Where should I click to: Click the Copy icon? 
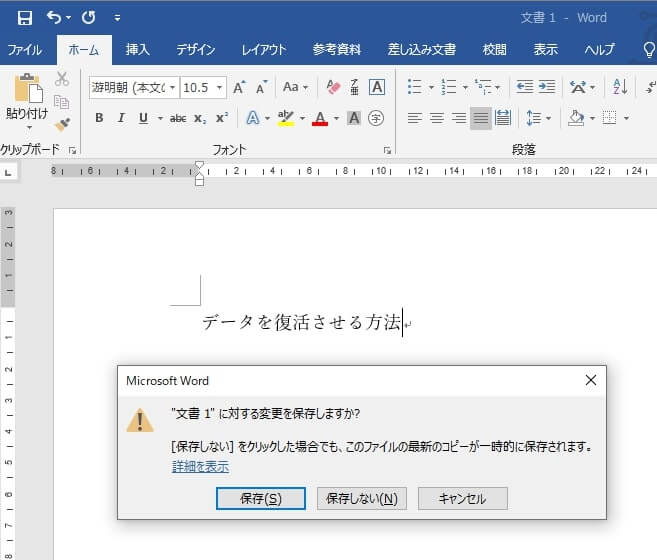[62, 102]
